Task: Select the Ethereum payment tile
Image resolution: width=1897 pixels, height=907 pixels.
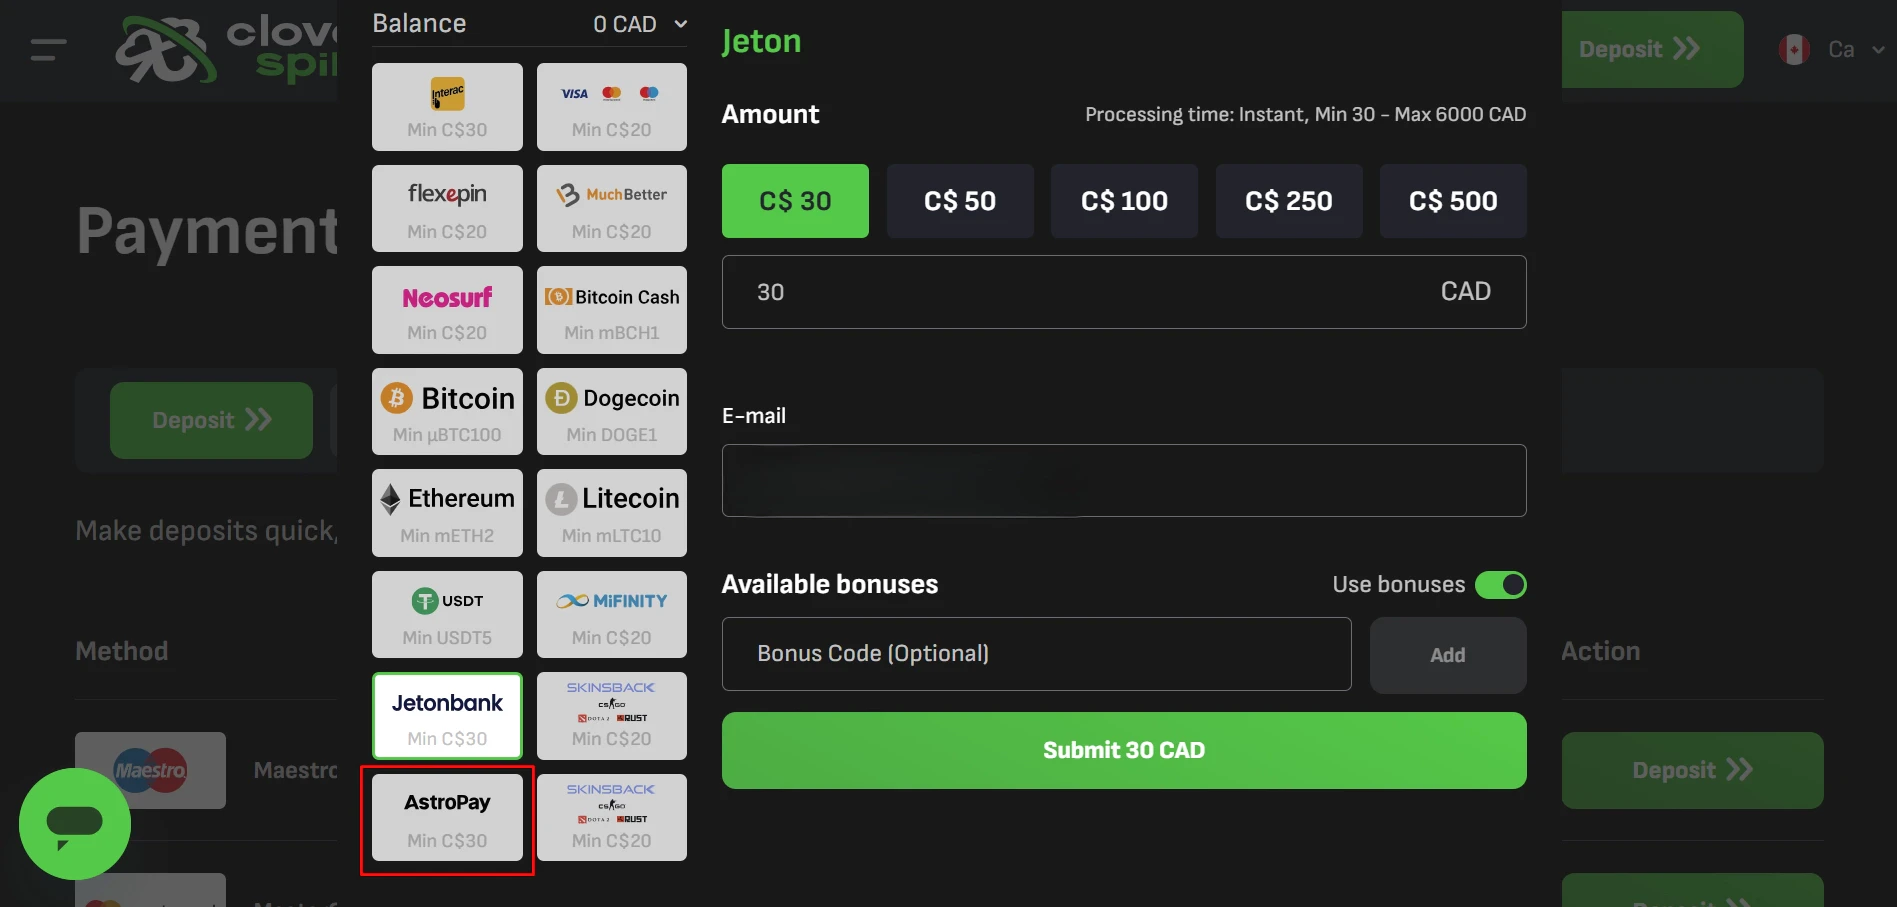Action: [447, 513]
